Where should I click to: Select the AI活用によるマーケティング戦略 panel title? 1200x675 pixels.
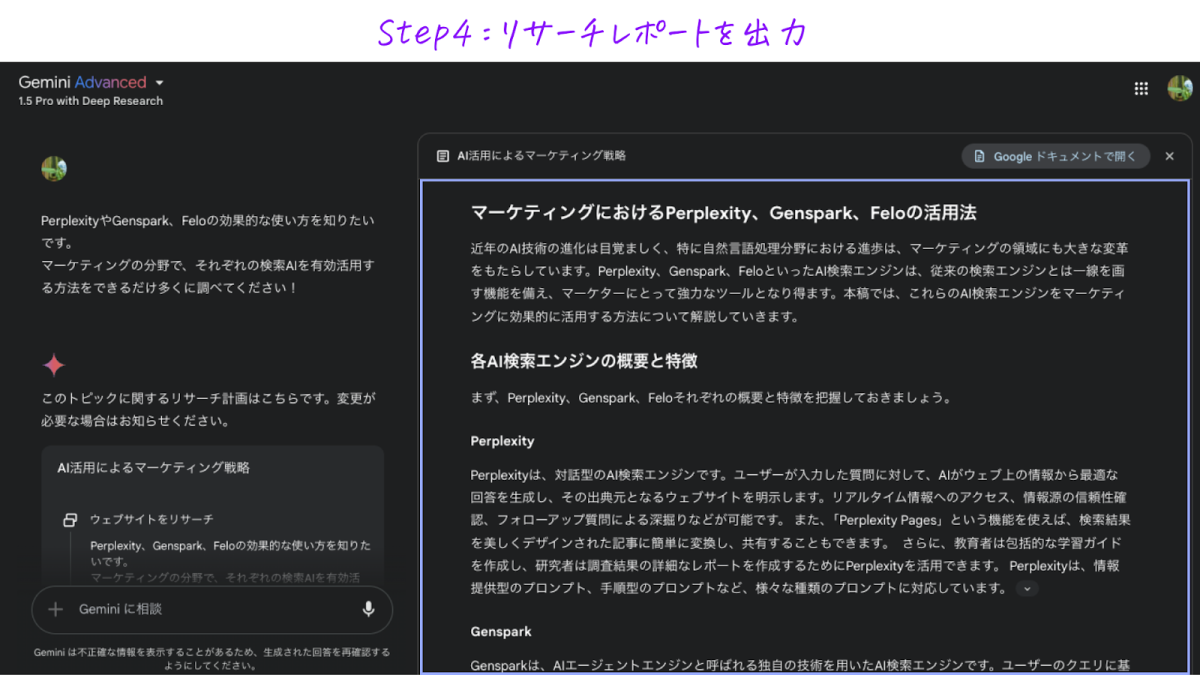pos(541,156)
